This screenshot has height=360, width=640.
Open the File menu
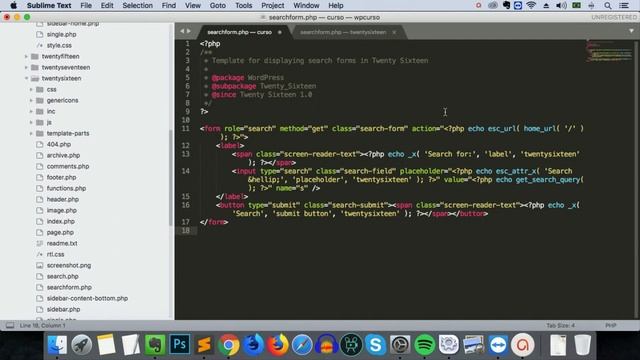pyautogui.click(x=86, y=5)
